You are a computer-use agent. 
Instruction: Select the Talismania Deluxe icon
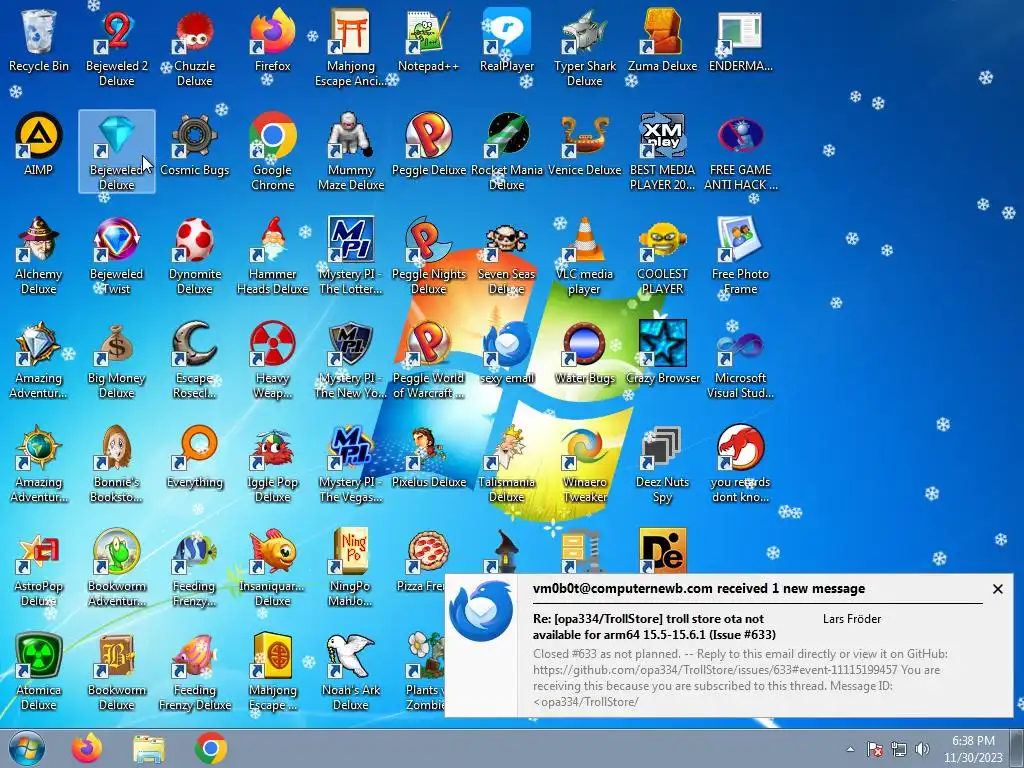507,464
